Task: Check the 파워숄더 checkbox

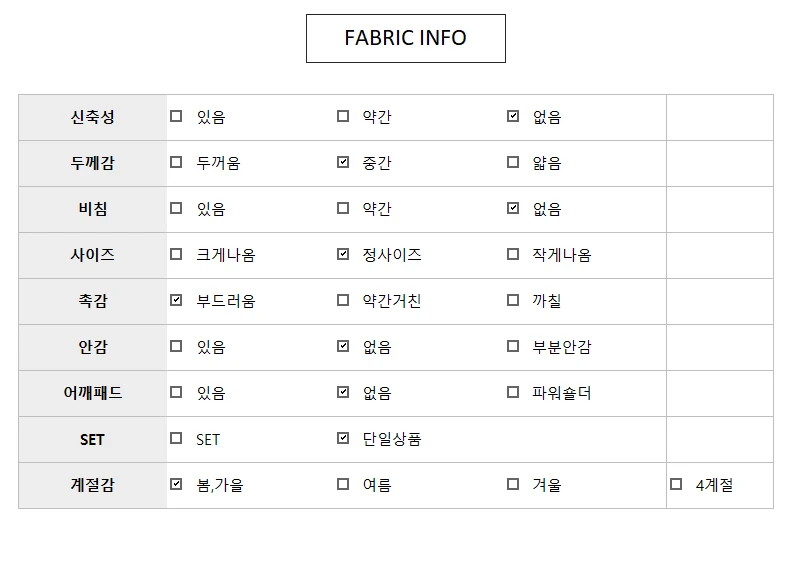Action: [513, 392]
